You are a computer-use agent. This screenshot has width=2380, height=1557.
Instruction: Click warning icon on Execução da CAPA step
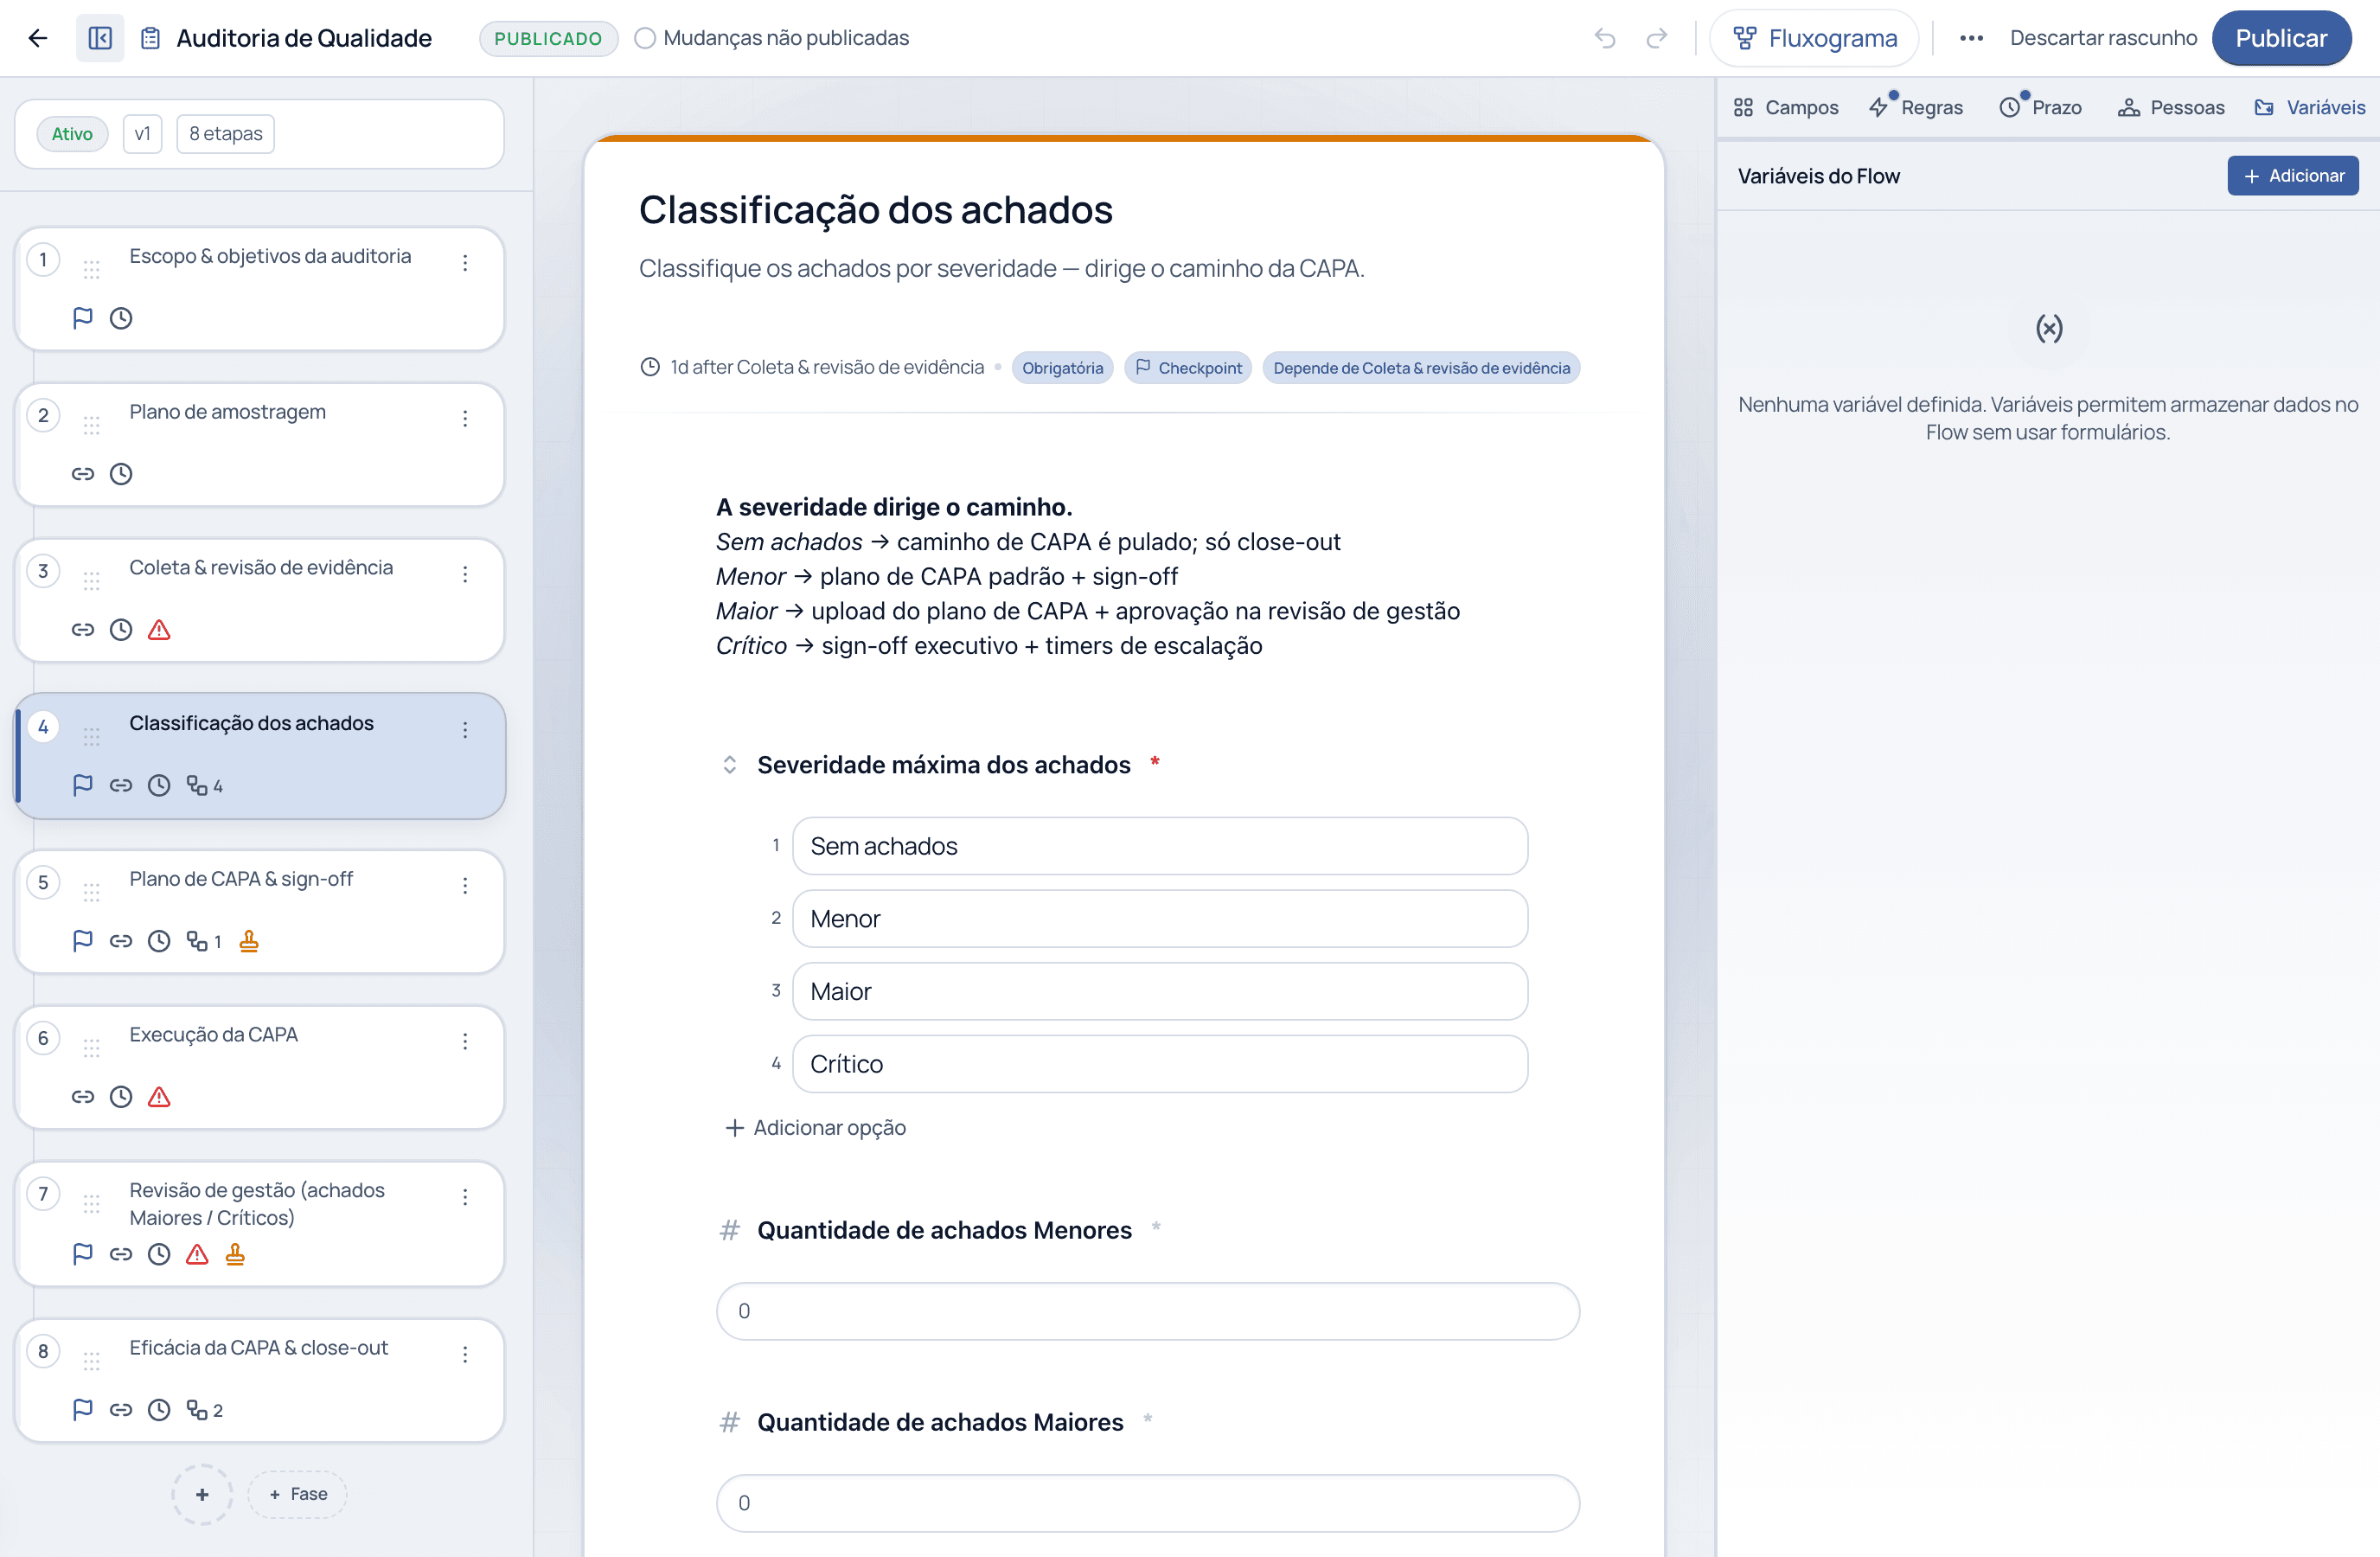[159, 1097]
